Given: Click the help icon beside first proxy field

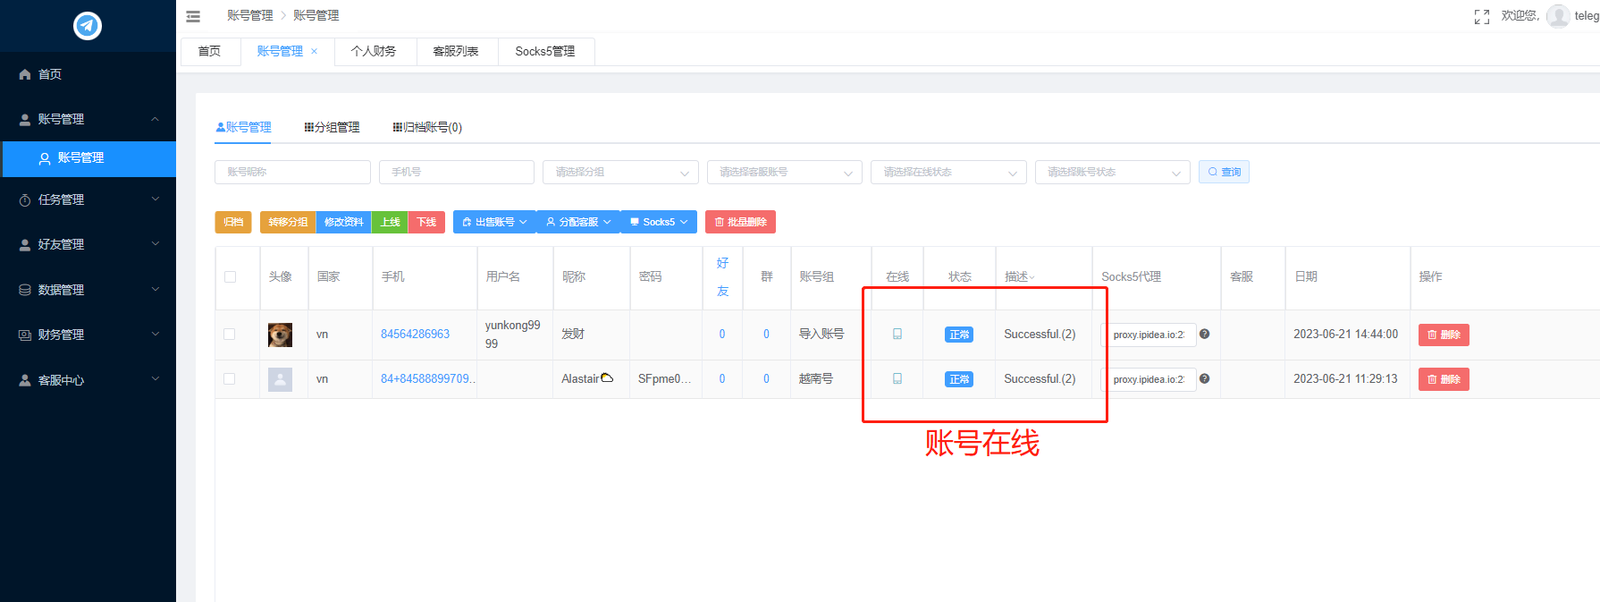Looking at the screenshot, I should pos(1204,334).
